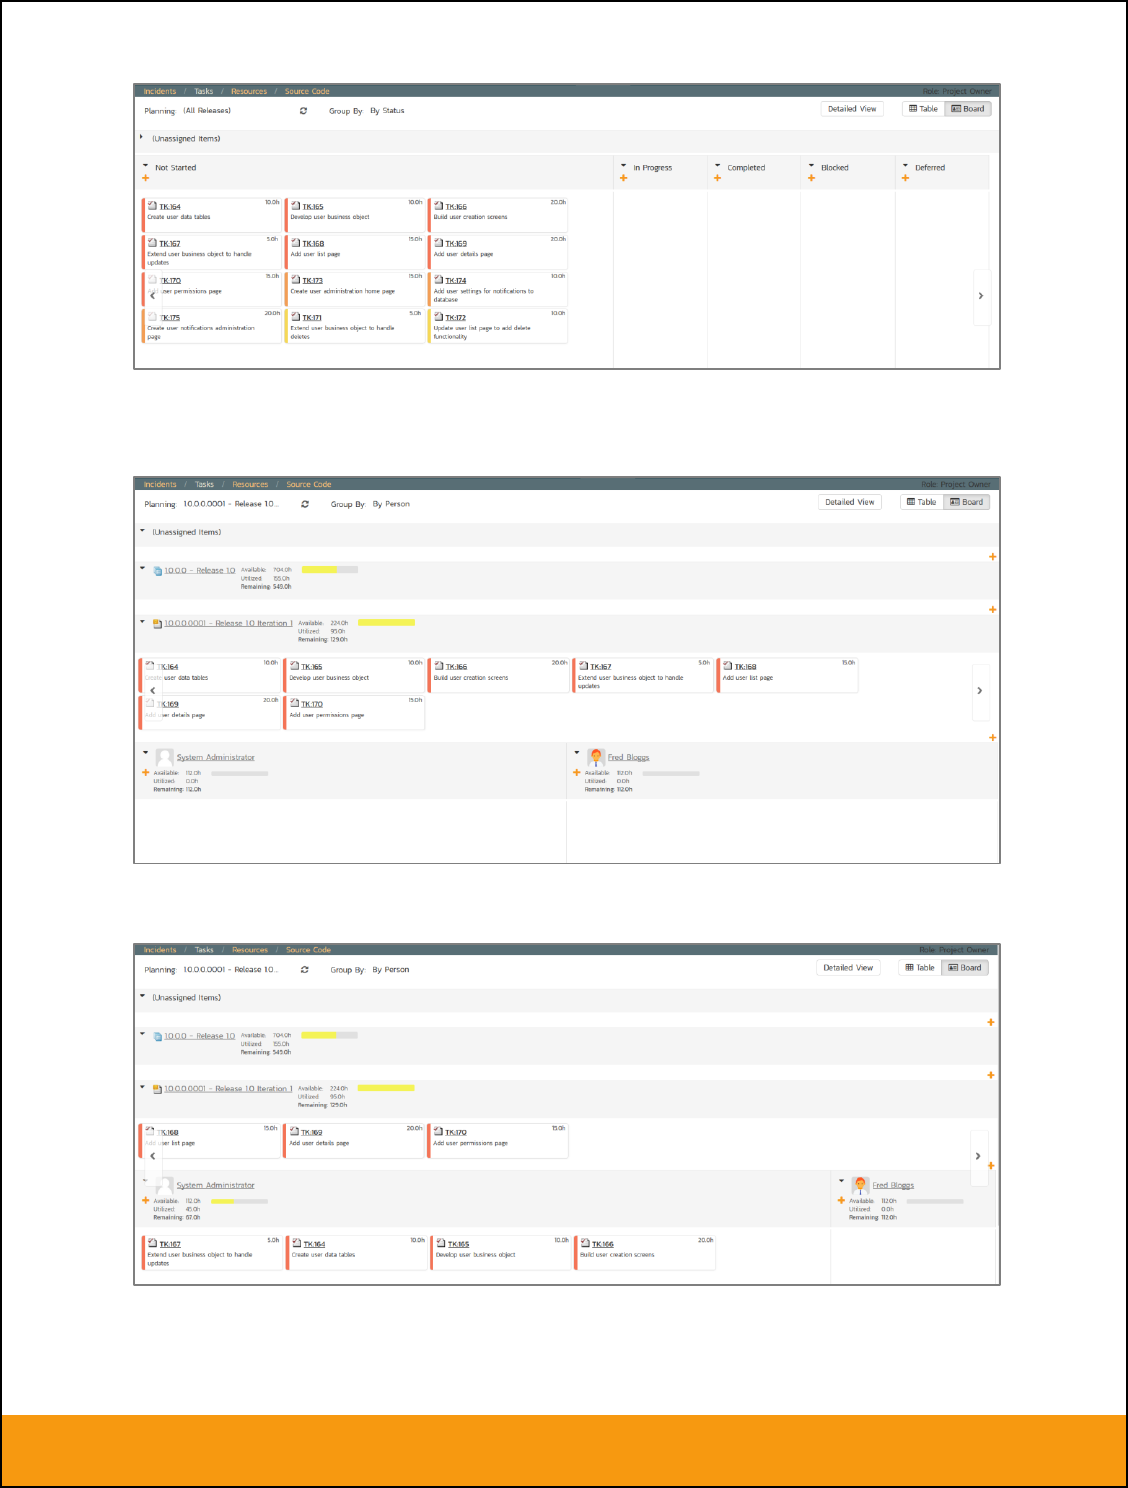Viewport: 1128px width, 1488px height.
Task: Click the plus icon on the Unassigned Items row, middle screenshot
Action: point(992,557)
